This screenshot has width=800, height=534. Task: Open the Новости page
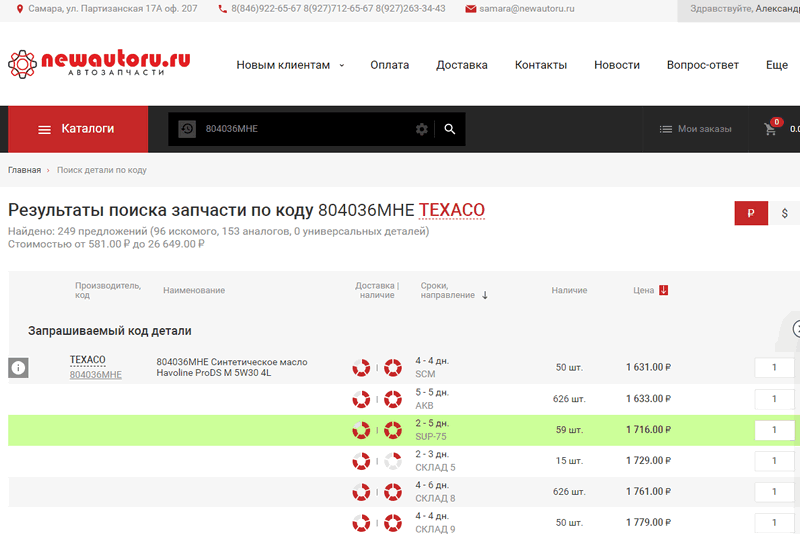tap(617, 65)
